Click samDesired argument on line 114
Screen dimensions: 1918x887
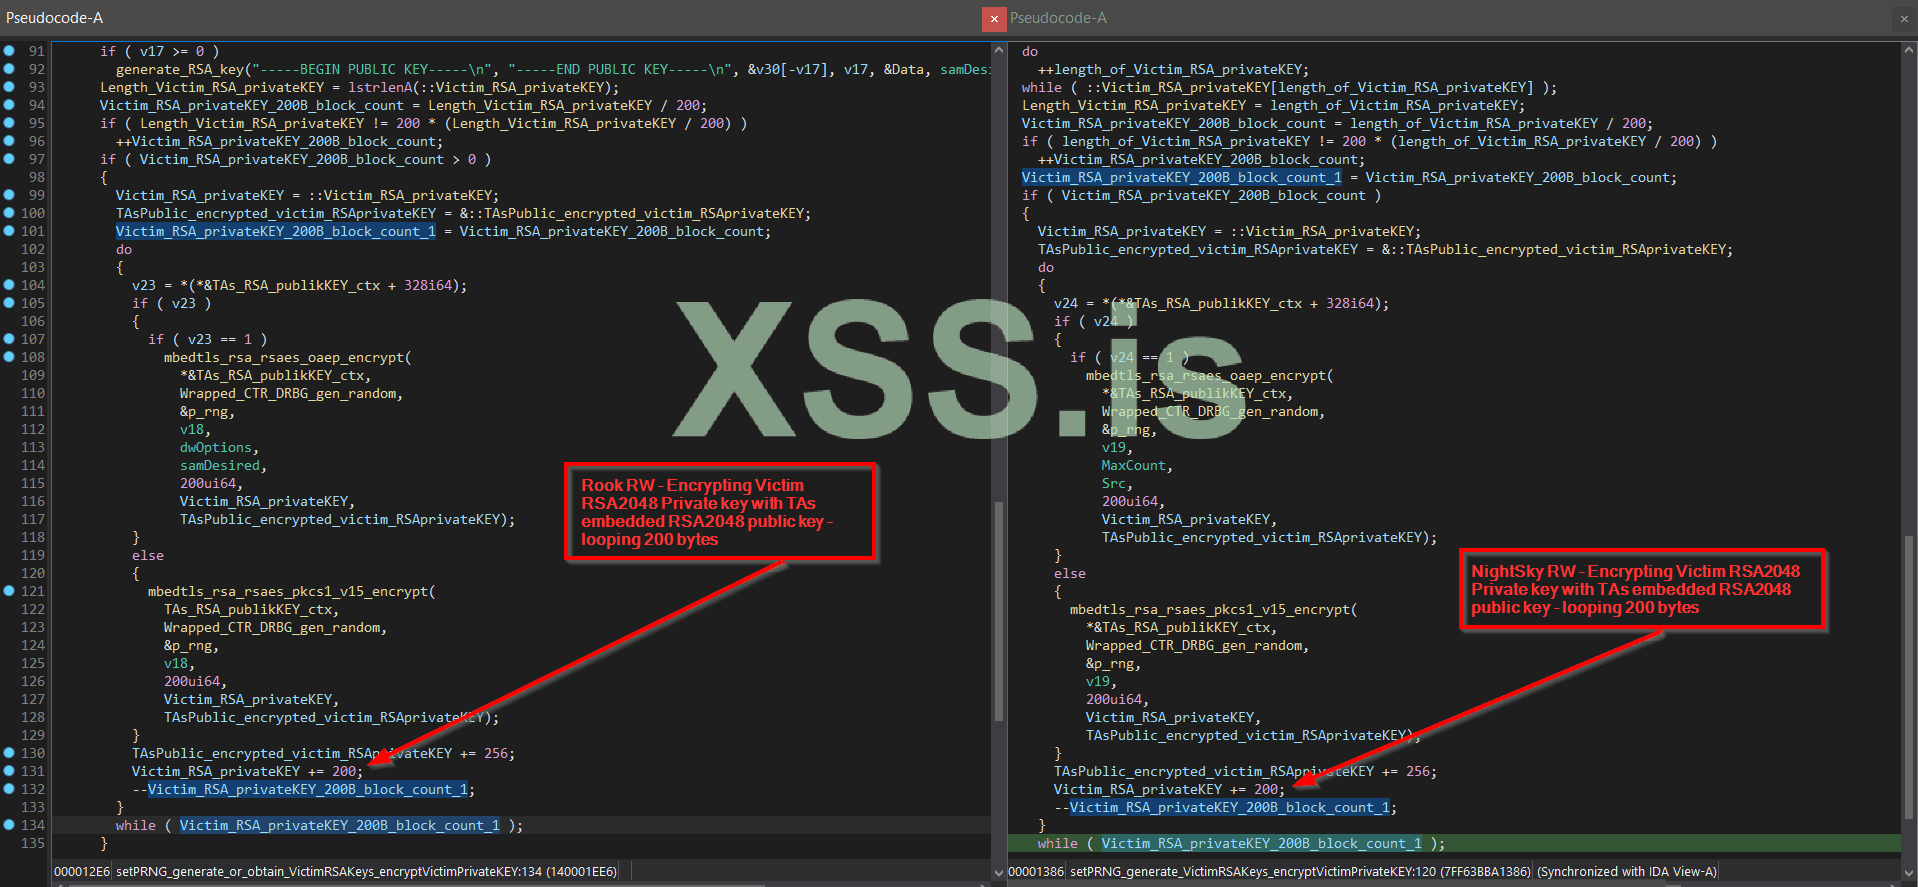point(220,465)
